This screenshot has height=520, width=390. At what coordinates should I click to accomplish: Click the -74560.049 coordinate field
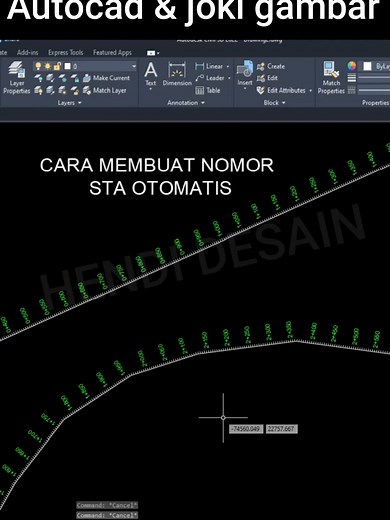[246, 429]
